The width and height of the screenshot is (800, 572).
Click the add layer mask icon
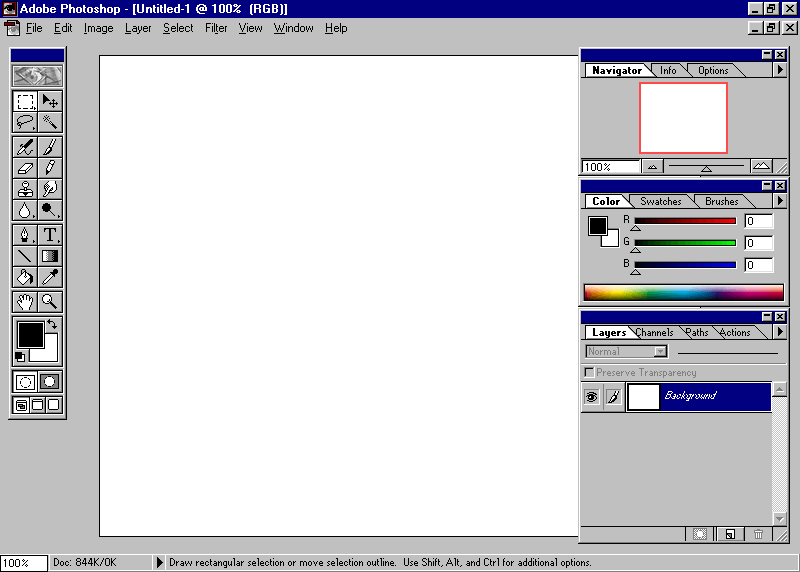700,534
